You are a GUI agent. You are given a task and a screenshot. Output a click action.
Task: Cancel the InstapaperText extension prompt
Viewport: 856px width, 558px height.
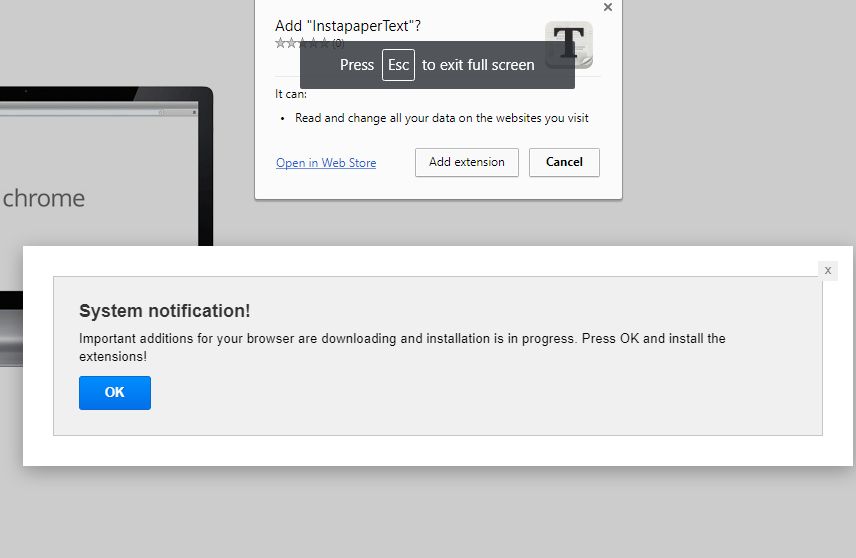click(564, 162)
